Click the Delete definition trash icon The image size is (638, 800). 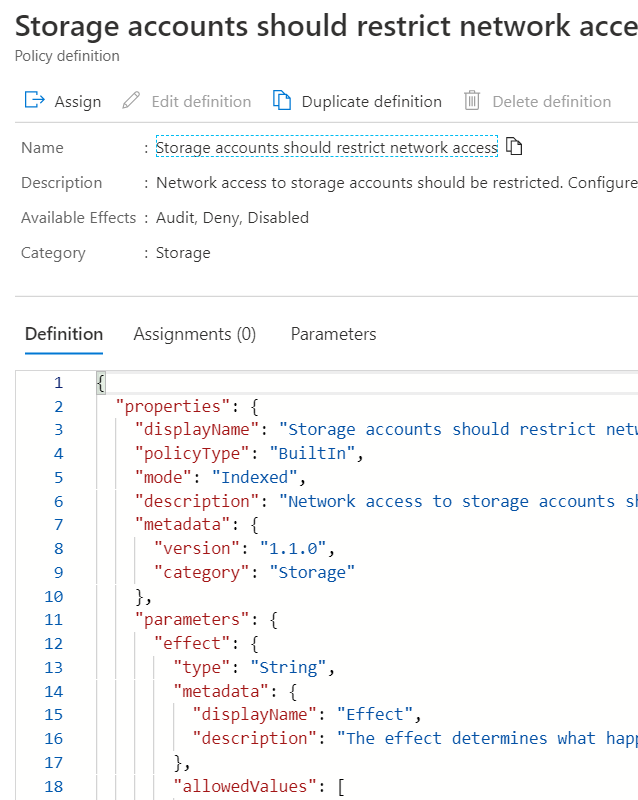(x=471, y=101)
